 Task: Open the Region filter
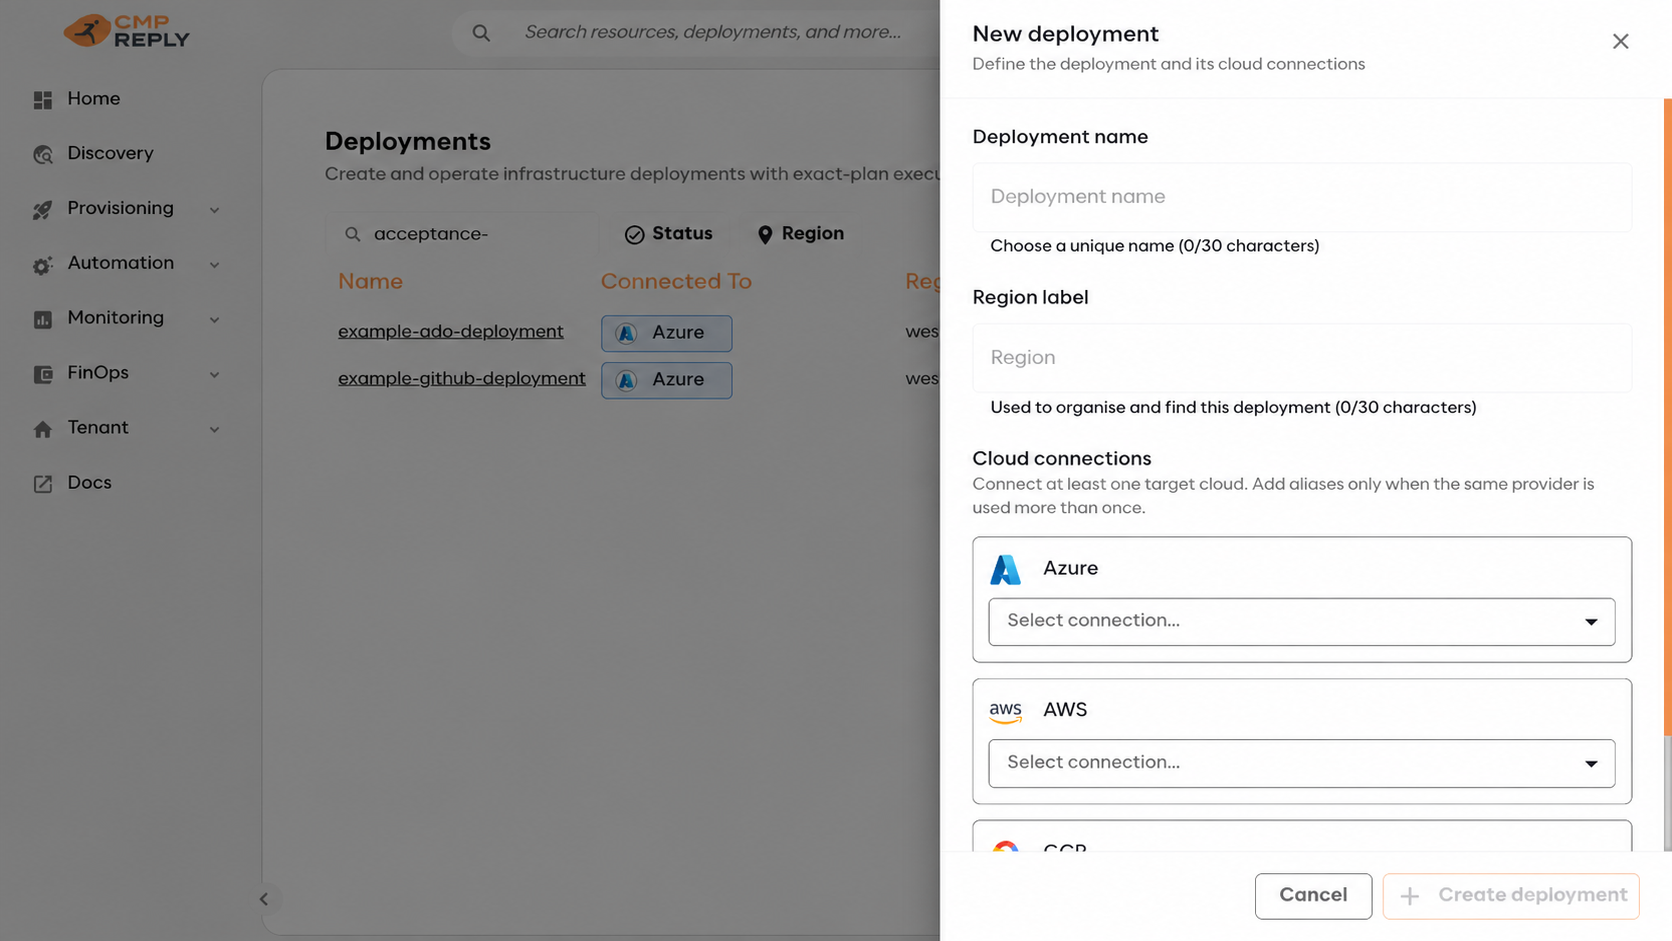tap(800, 234)
